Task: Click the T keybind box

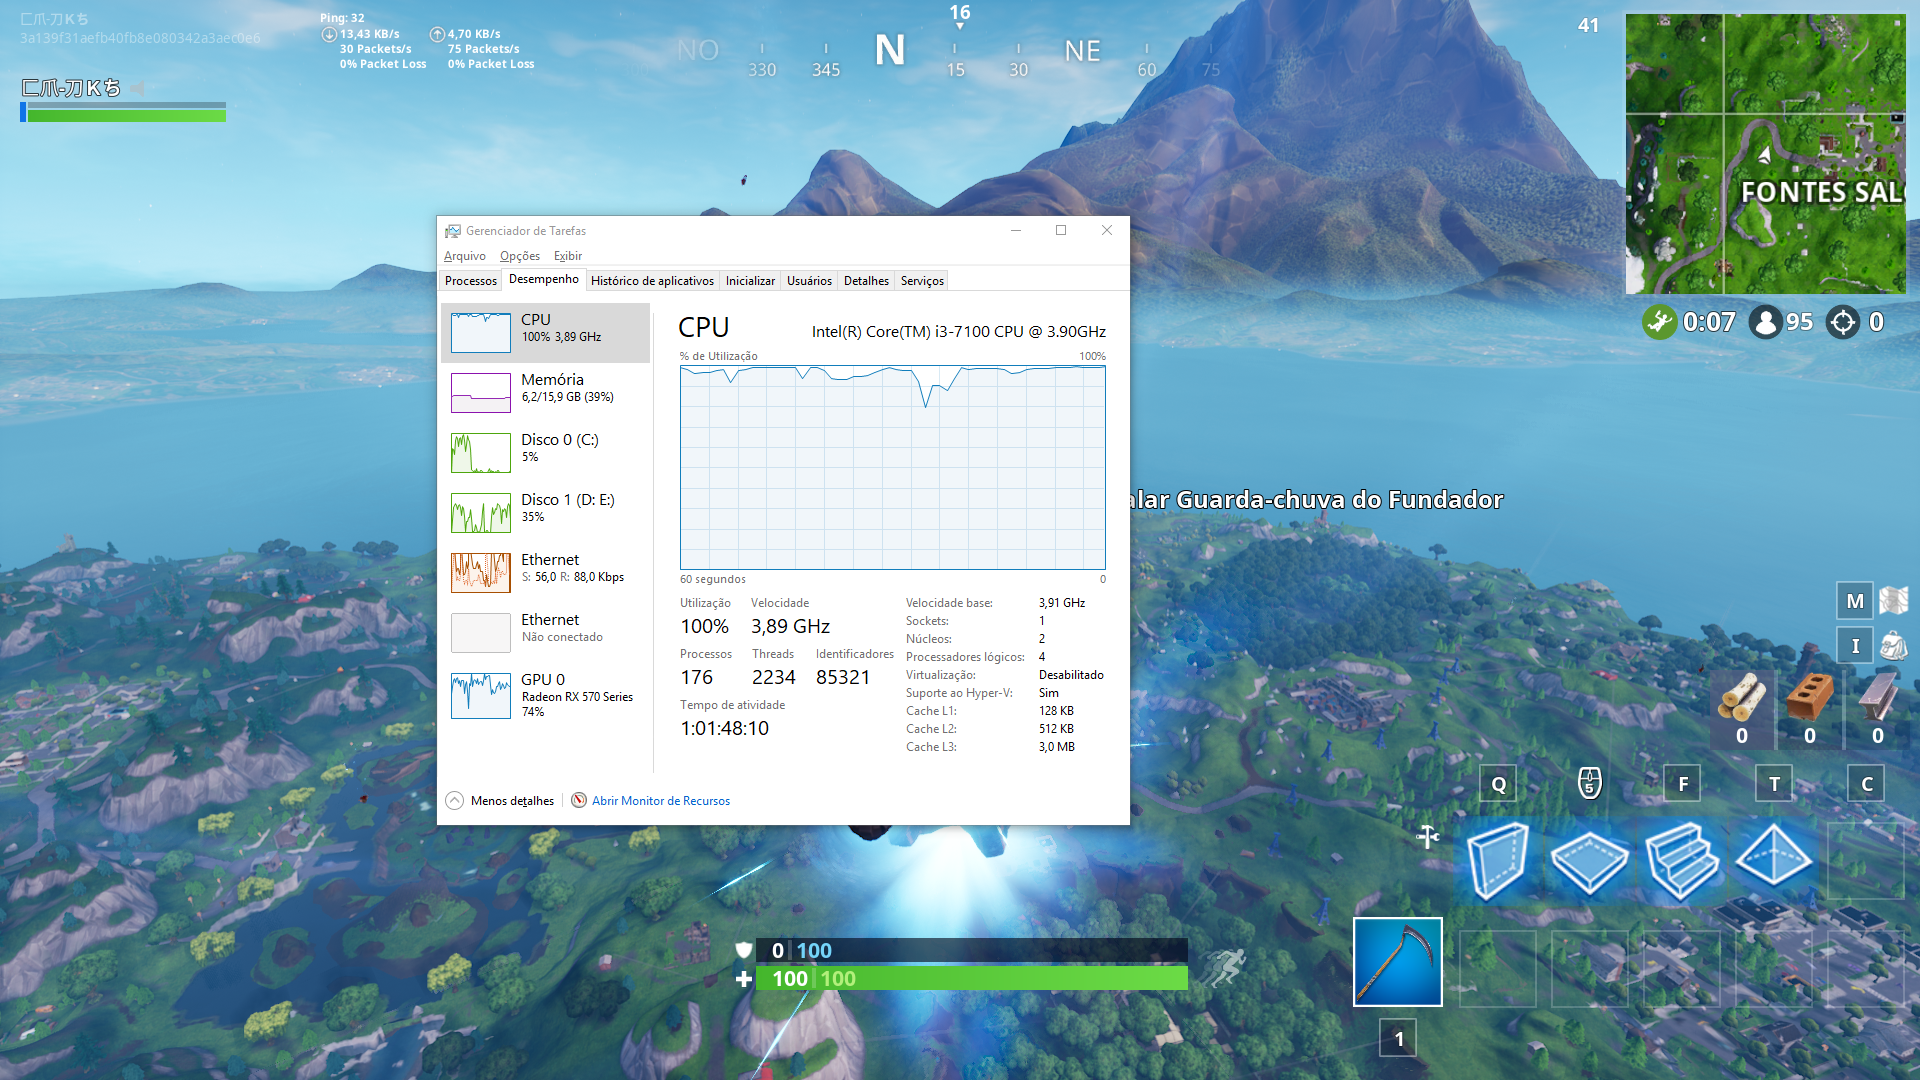Action: (1774, 784)
